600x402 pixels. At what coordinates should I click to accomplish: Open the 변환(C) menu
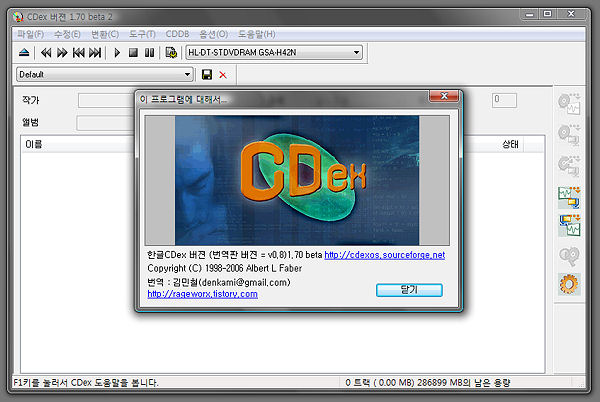coord(104,34)
